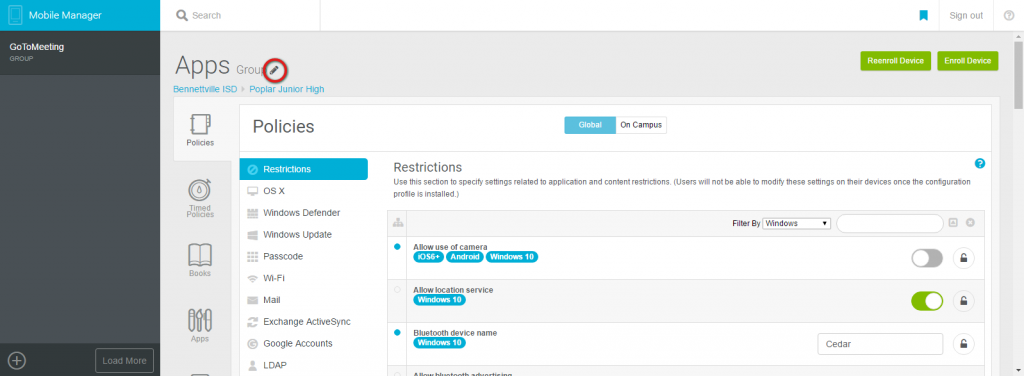
Task: Click the filter text field
Action: [889, 223]
